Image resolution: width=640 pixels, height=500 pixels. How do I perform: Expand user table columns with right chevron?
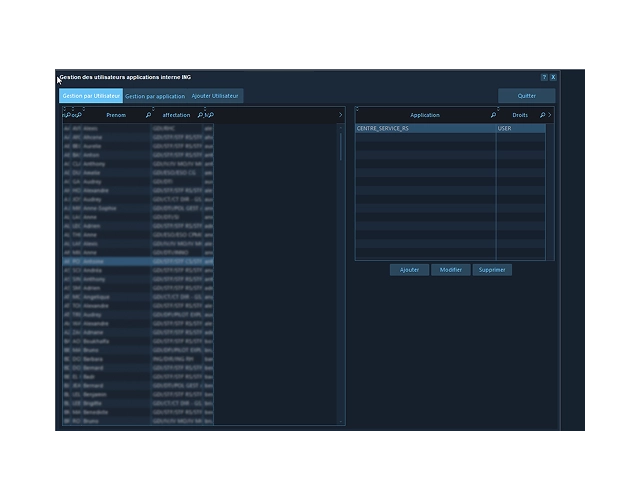click(x=340, y=115)
